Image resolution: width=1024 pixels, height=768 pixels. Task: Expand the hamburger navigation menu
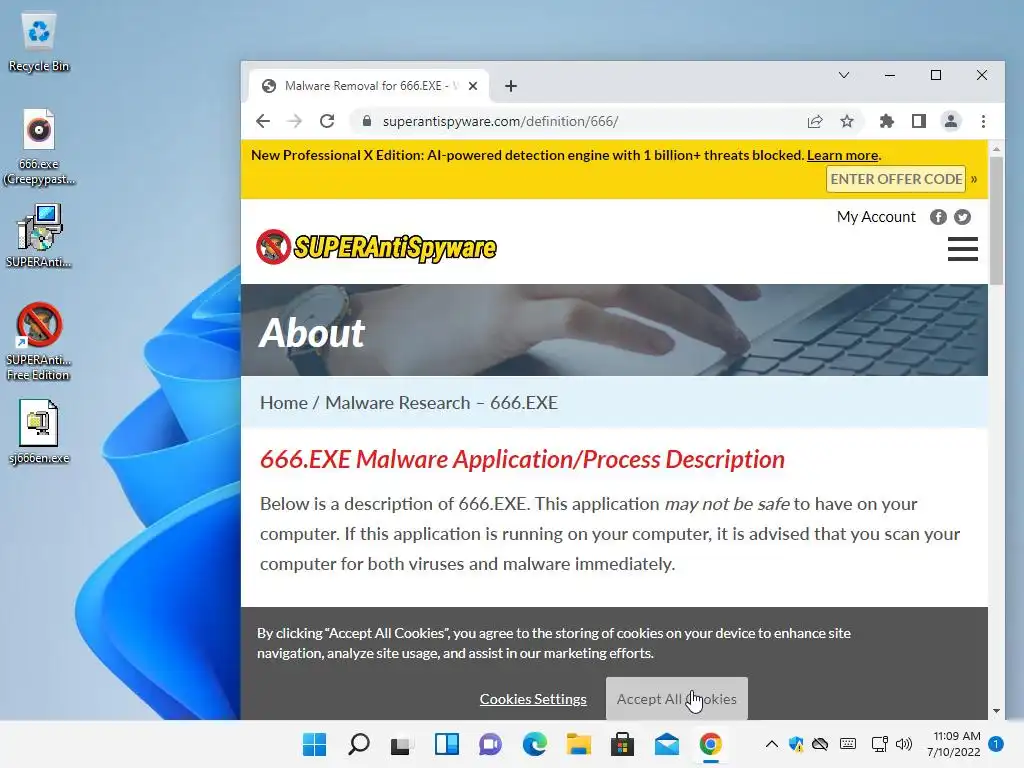pyautogui.click(x=963, y=249)
